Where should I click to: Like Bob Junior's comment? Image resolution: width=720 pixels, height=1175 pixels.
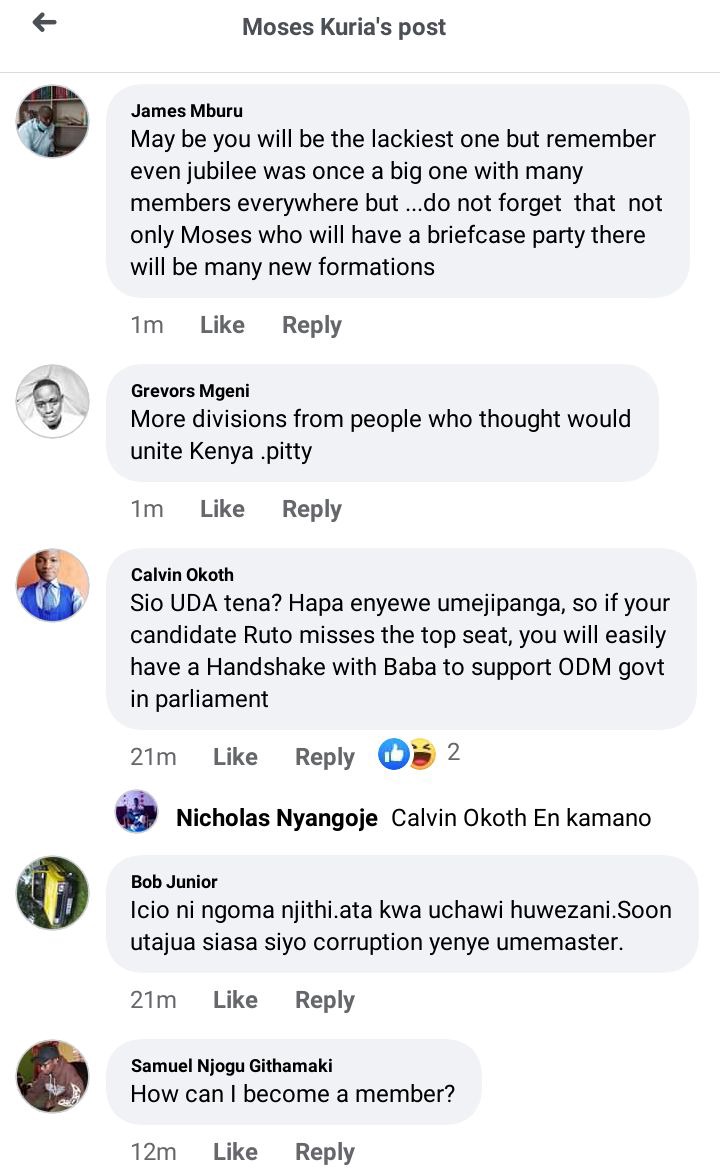coord(235,1000)
